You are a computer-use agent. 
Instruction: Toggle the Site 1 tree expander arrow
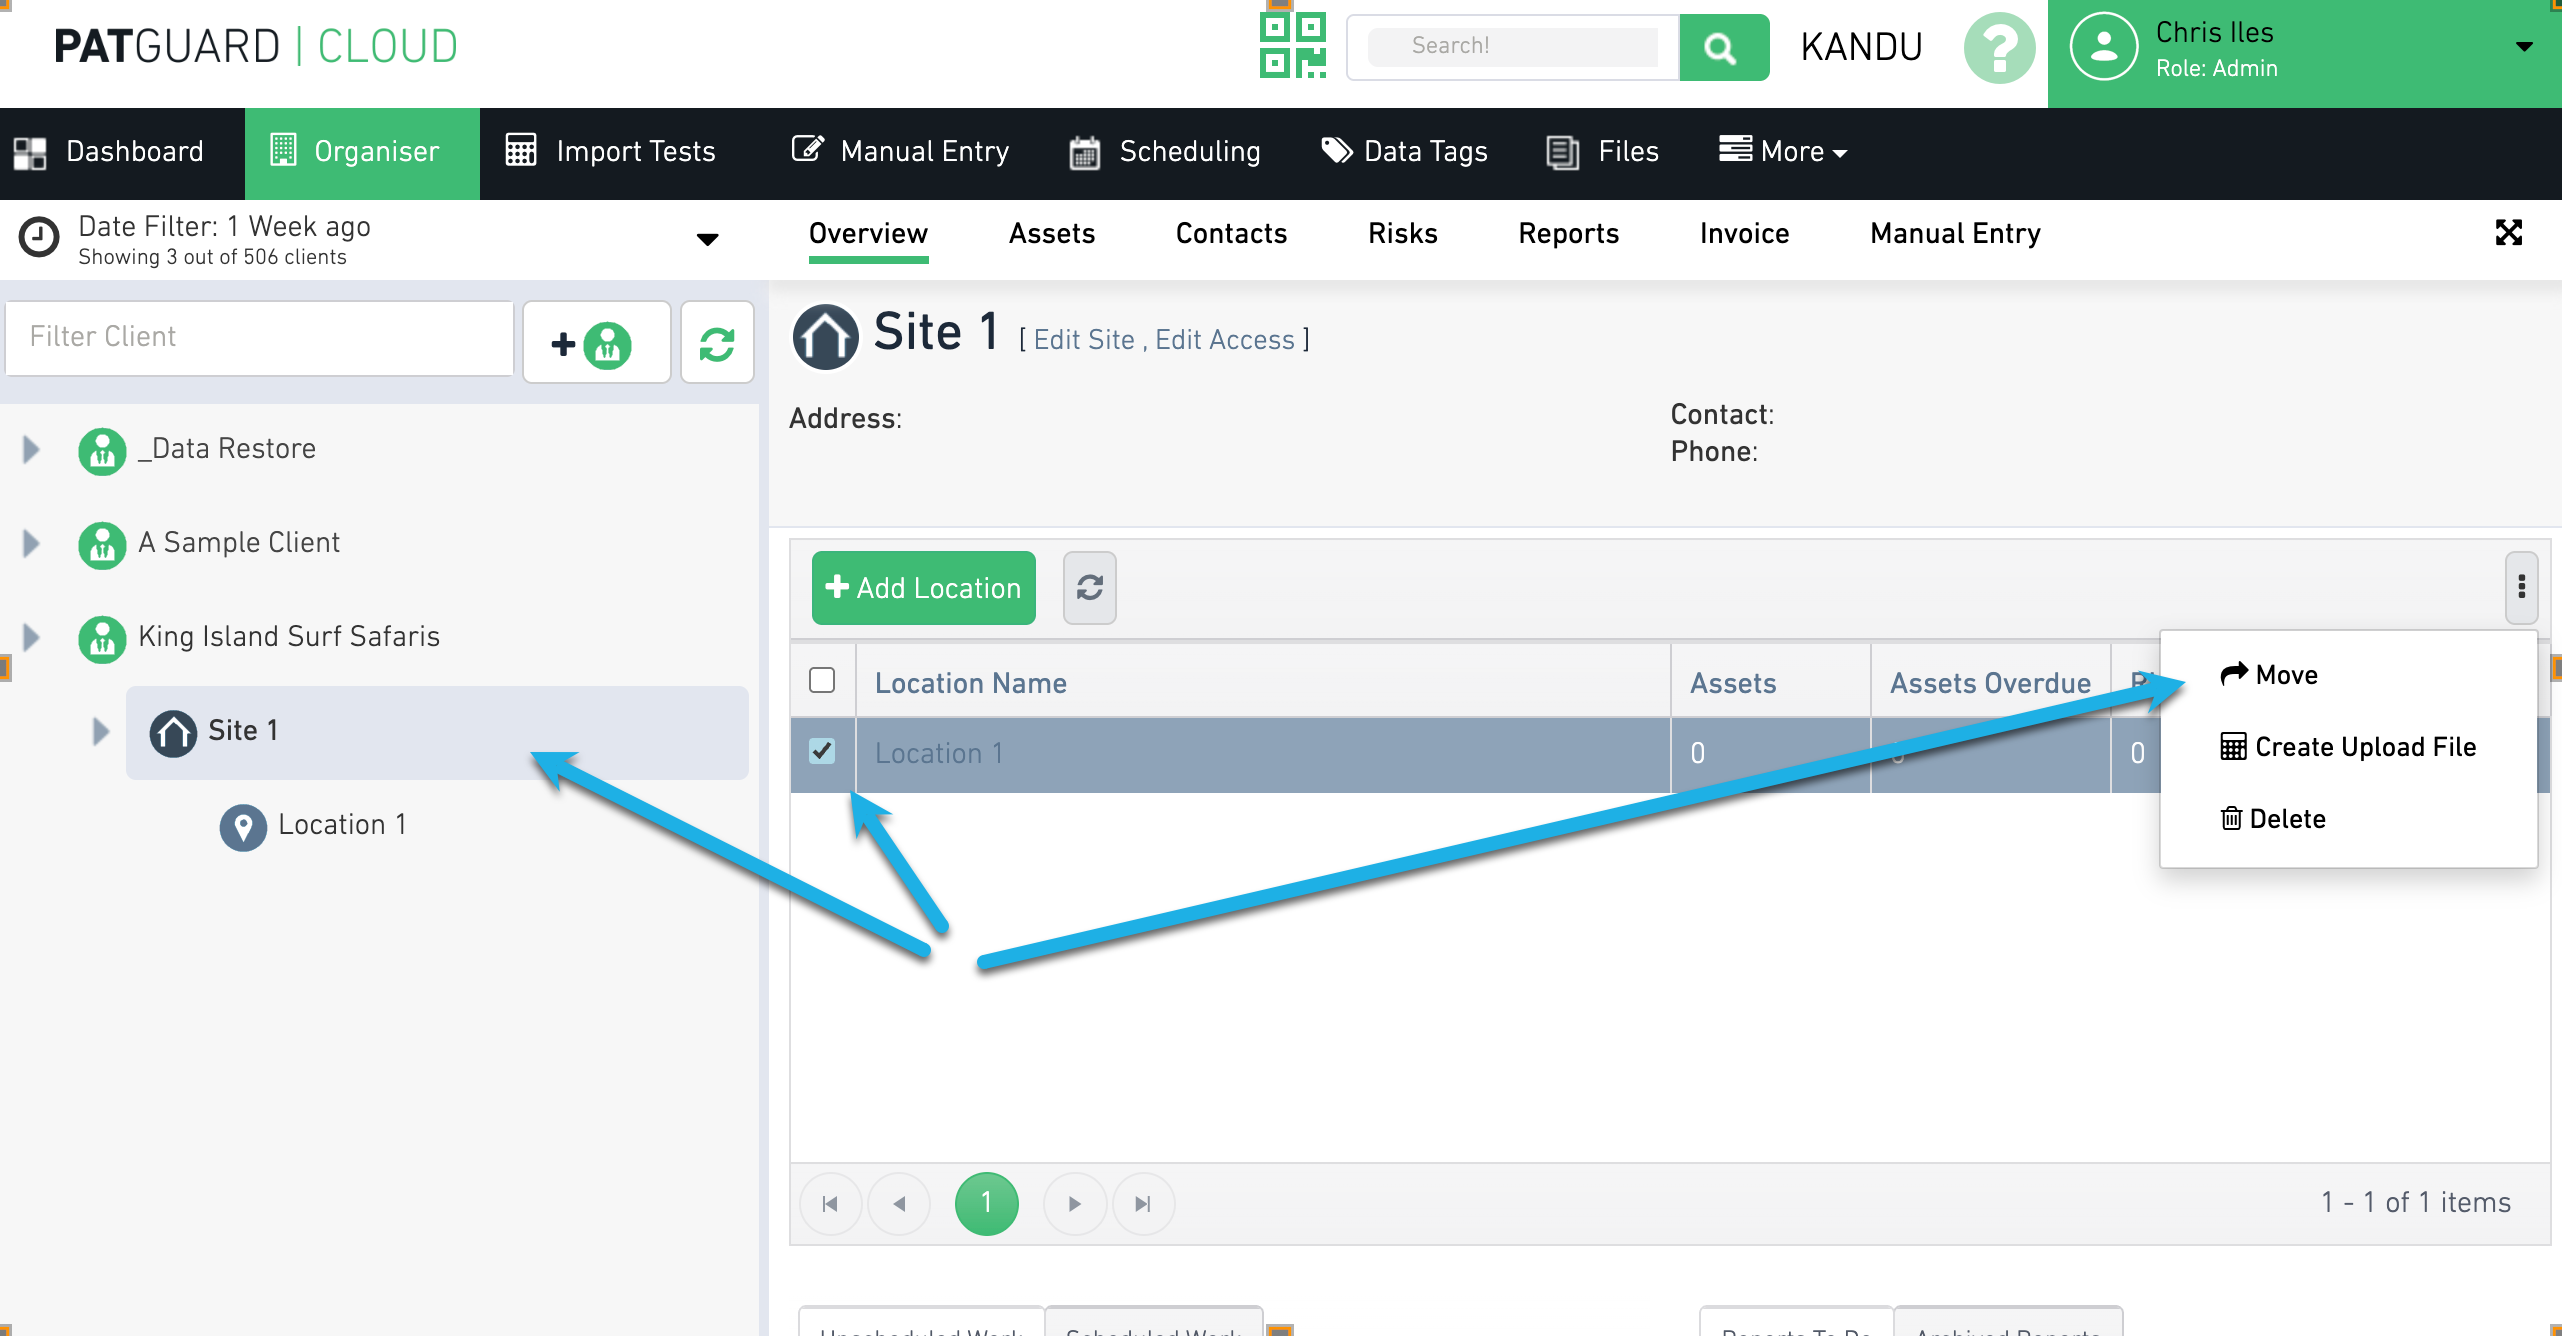(x=100, y=731)
